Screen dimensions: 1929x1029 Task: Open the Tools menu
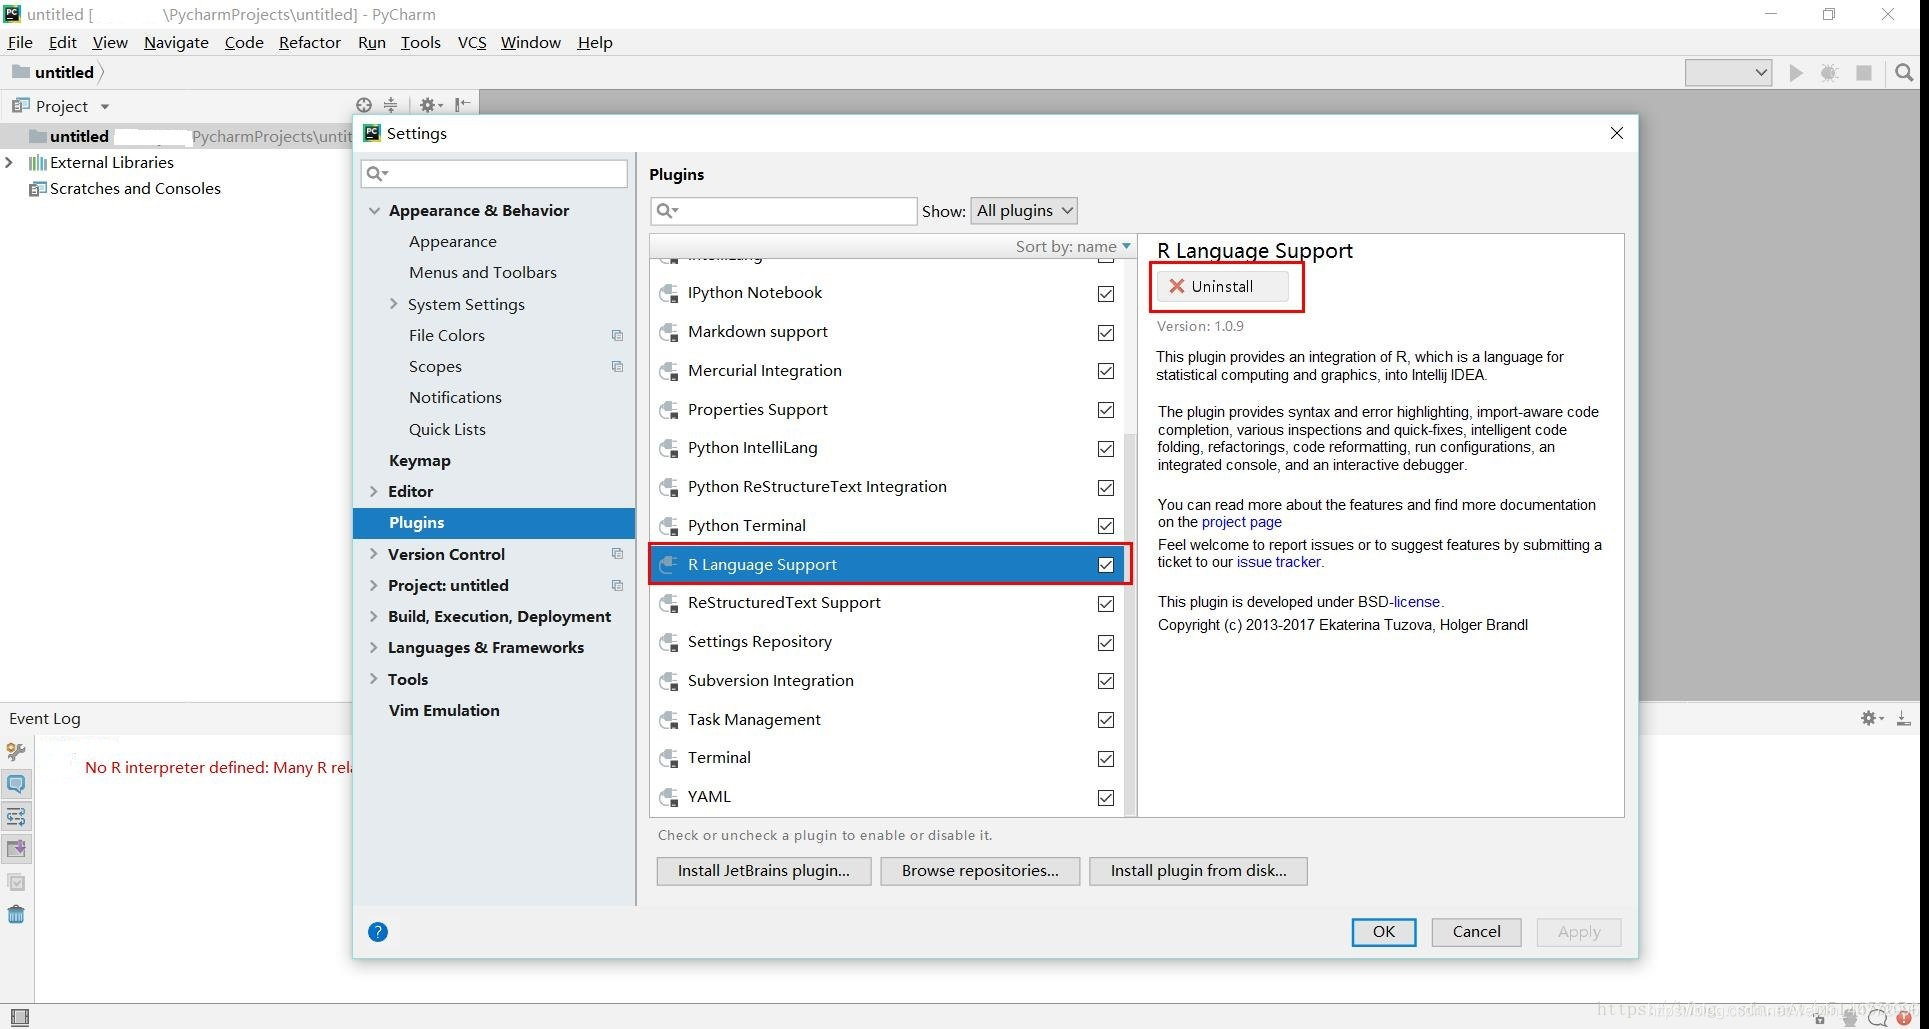click(421, 42)
